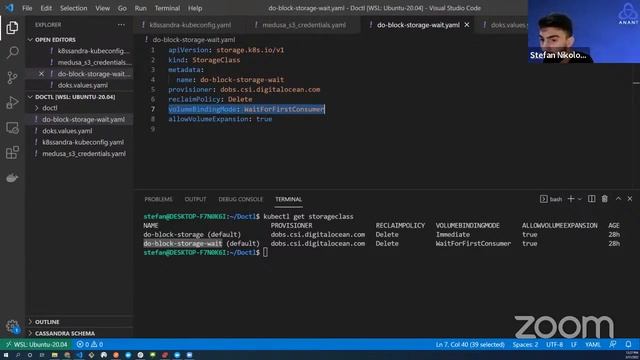Switch to medusa_s3_credentials.yaml editor tab
Image resolution: width=640 pixels, height=360 pixels.
(x=304, y=25)
